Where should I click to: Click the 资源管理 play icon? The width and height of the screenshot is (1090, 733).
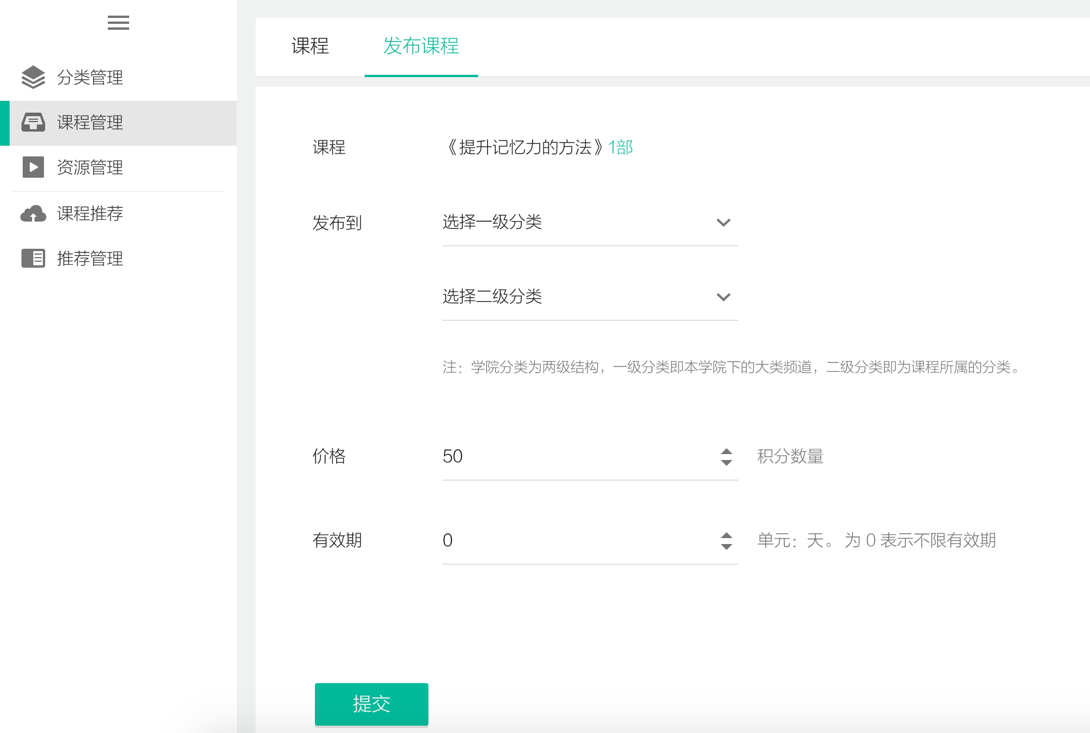point(33,167)
